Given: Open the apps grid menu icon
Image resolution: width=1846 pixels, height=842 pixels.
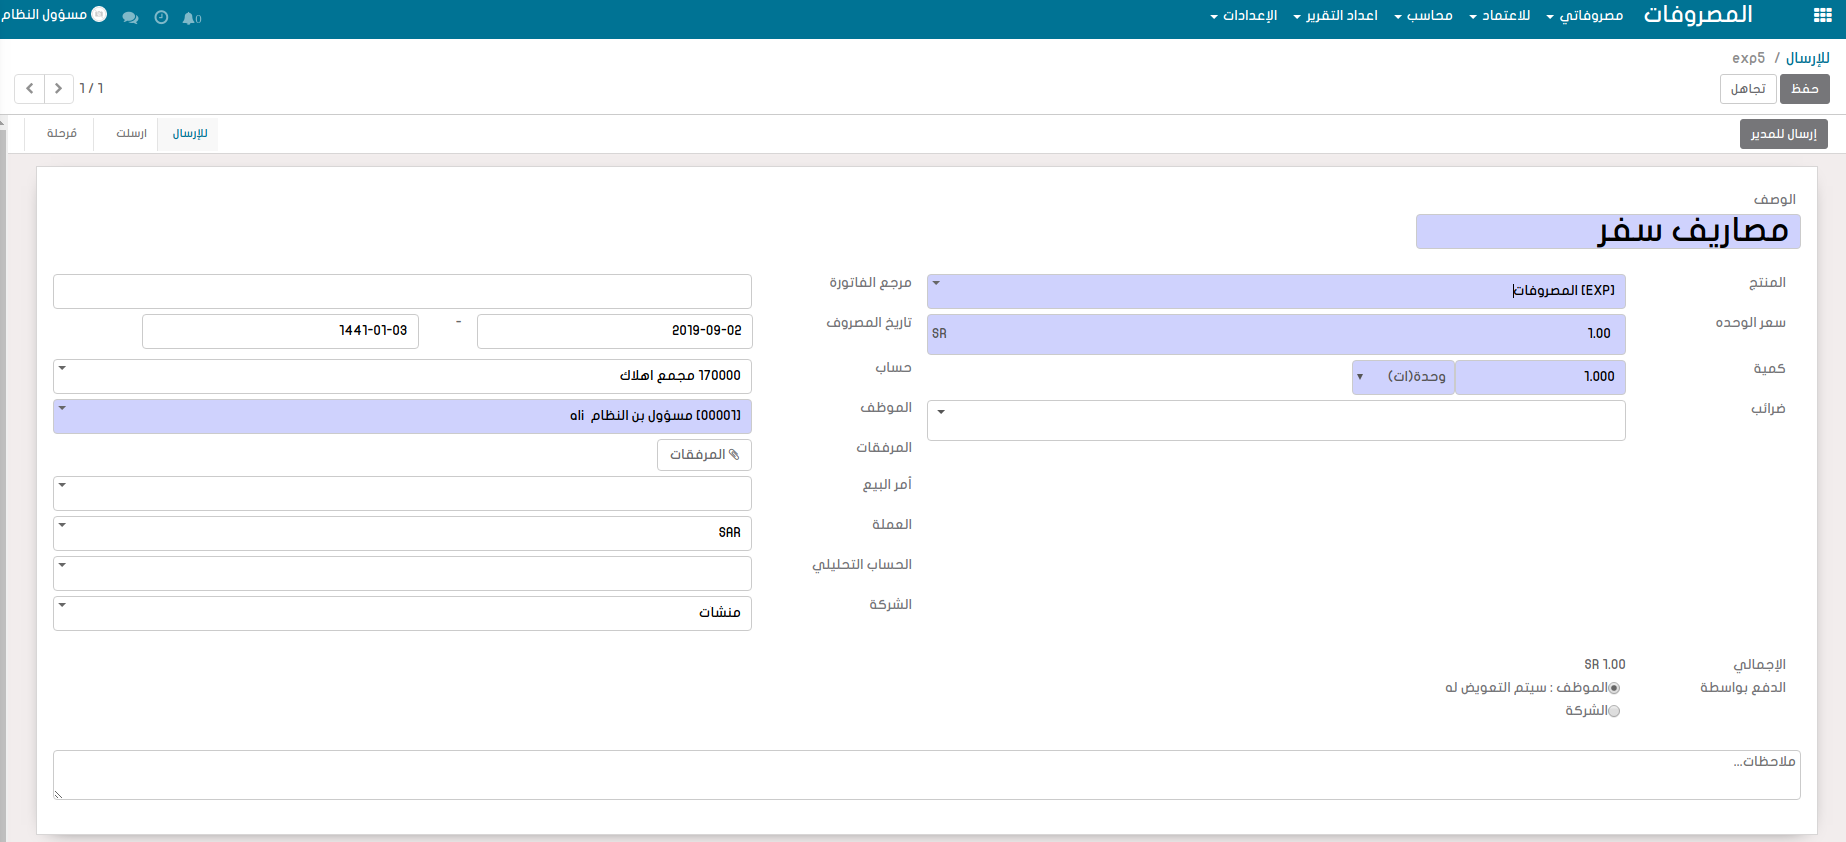Looking at the screenshot, I should pyautogui.click(x=1822, y=15).
